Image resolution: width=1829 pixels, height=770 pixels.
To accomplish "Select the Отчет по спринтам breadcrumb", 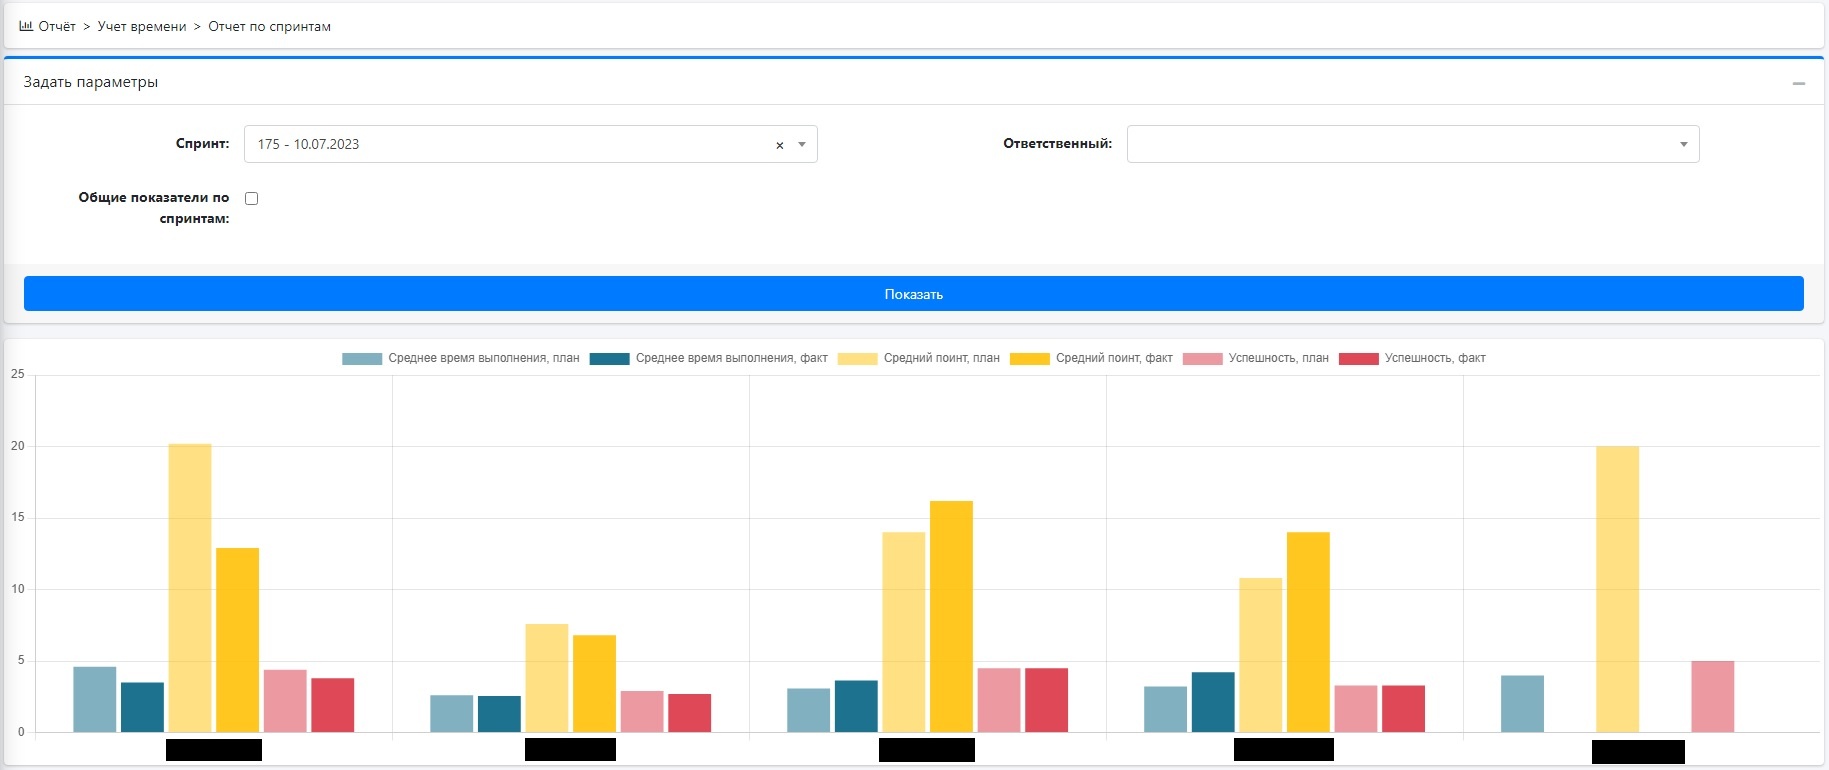I will click(269, 27).
